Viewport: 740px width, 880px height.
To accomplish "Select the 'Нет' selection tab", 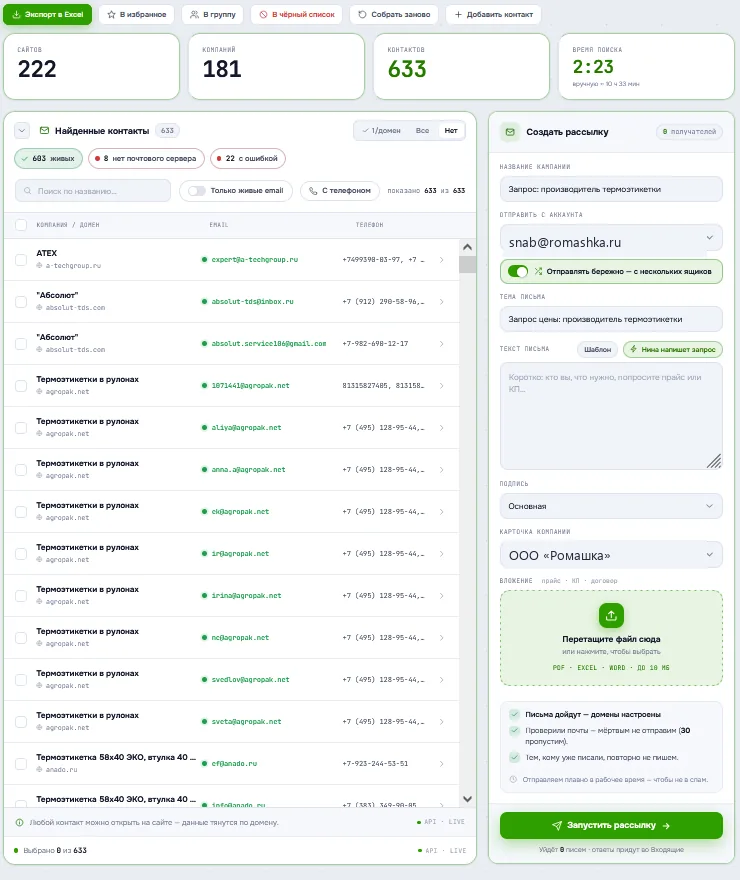I will coord(451,130).
